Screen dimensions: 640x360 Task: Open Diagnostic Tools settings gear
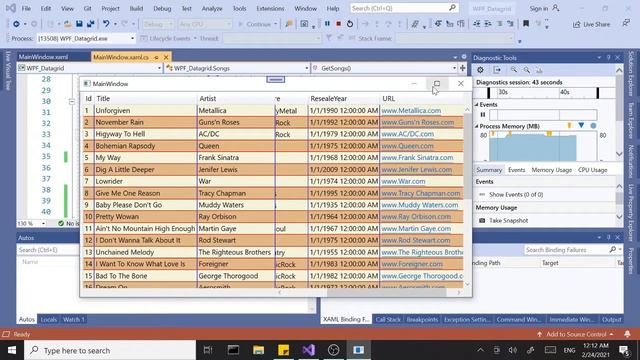480,70
